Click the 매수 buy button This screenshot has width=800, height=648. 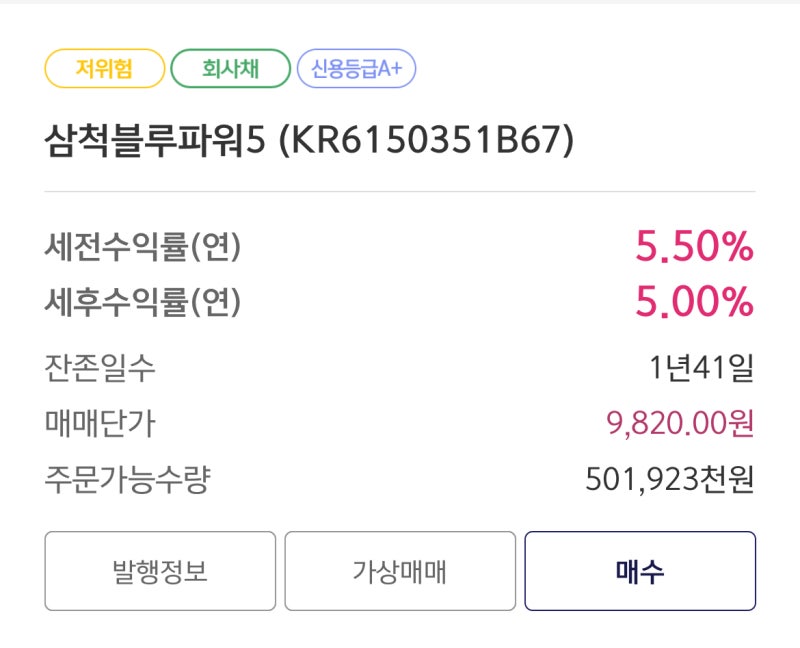[640, 571]
